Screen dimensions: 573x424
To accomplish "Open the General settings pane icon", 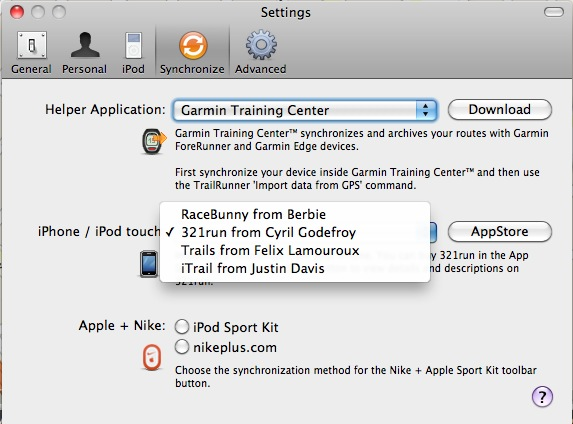I will click(x=32, y=45).
